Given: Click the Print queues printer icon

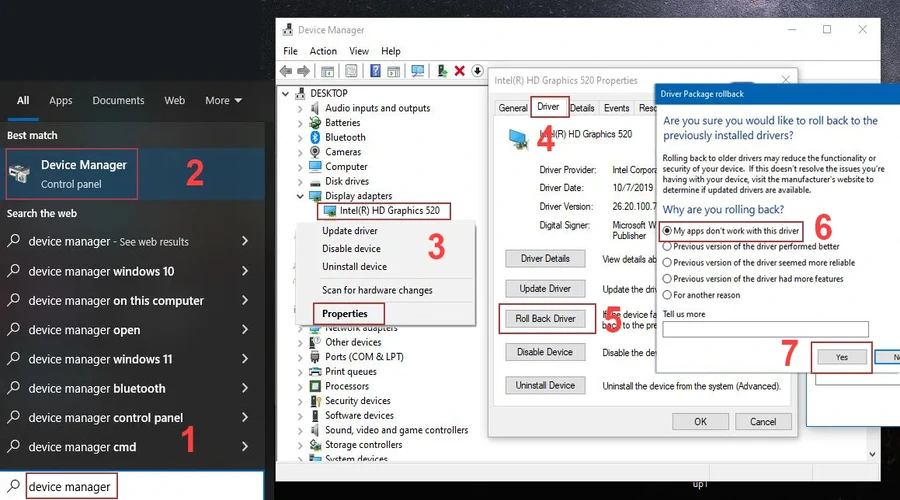Looking at the screenshot, I should coord(315,371).
